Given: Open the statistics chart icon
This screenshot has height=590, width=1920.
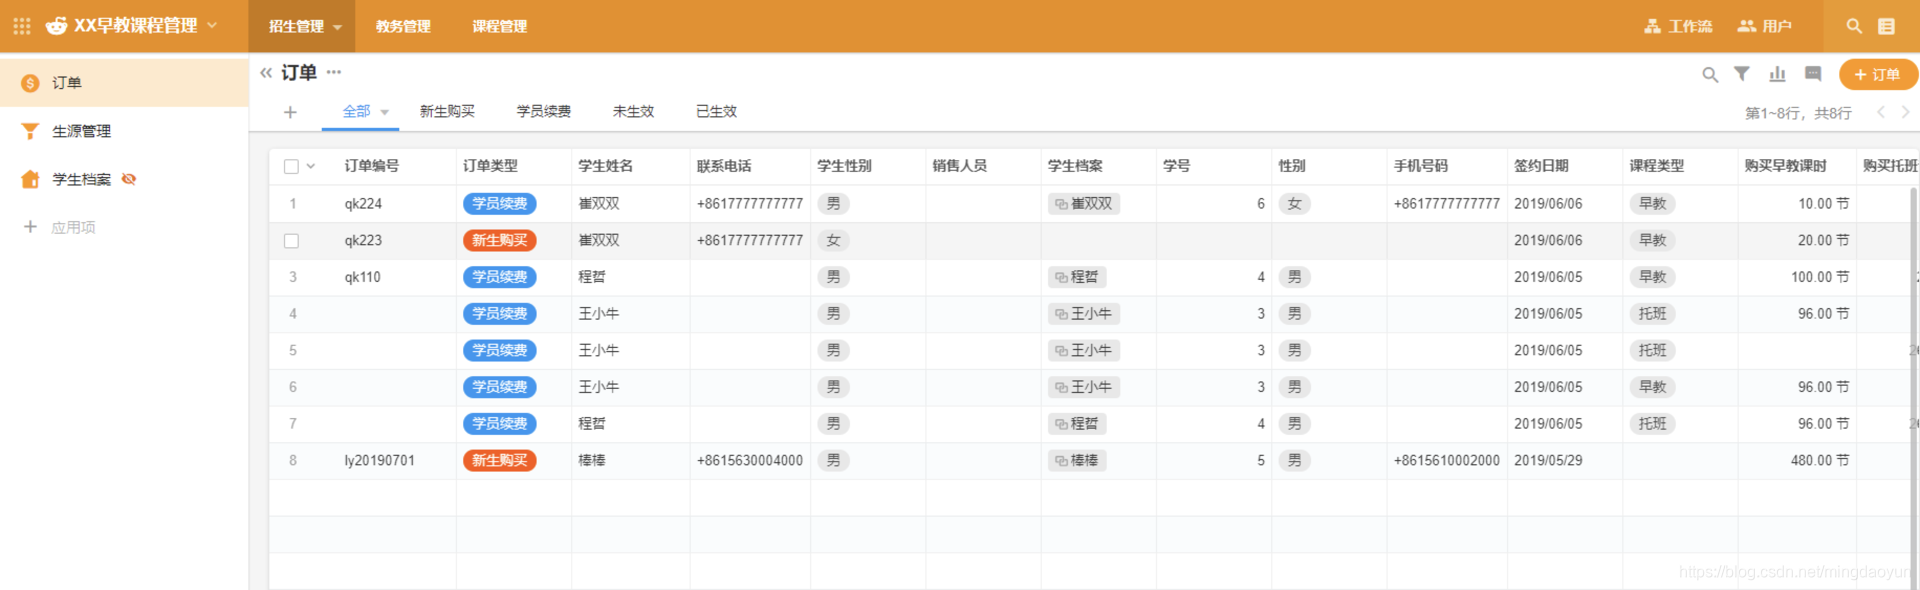Looking at the screenshot, I should (1777, 74).
